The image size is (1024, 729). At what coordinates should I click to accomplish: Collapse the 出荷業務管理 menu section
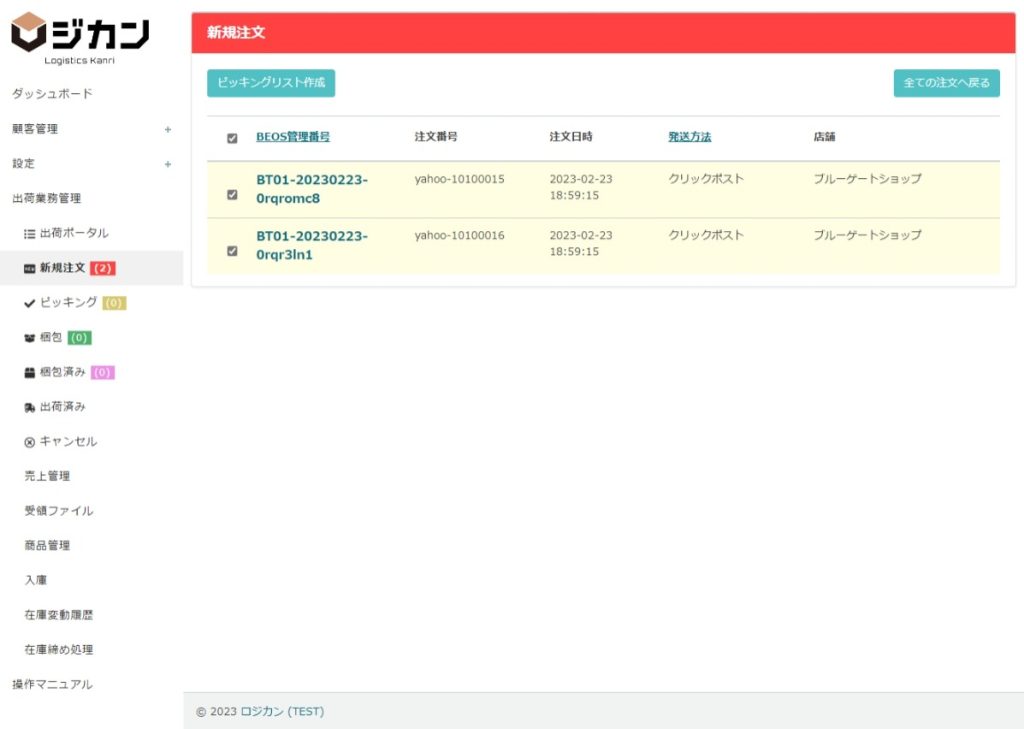coord(46,198)
